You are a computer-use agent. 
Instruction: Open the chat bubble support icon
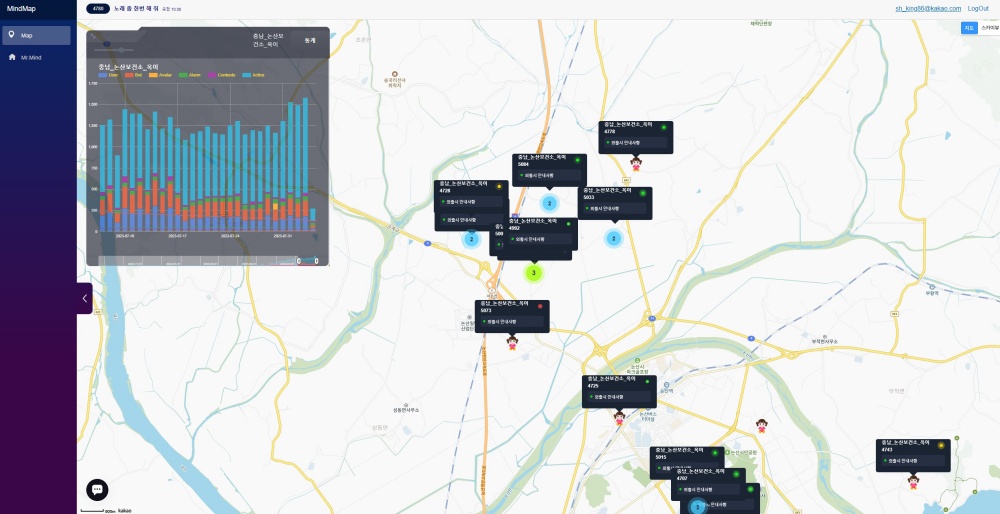click(97, 490)
